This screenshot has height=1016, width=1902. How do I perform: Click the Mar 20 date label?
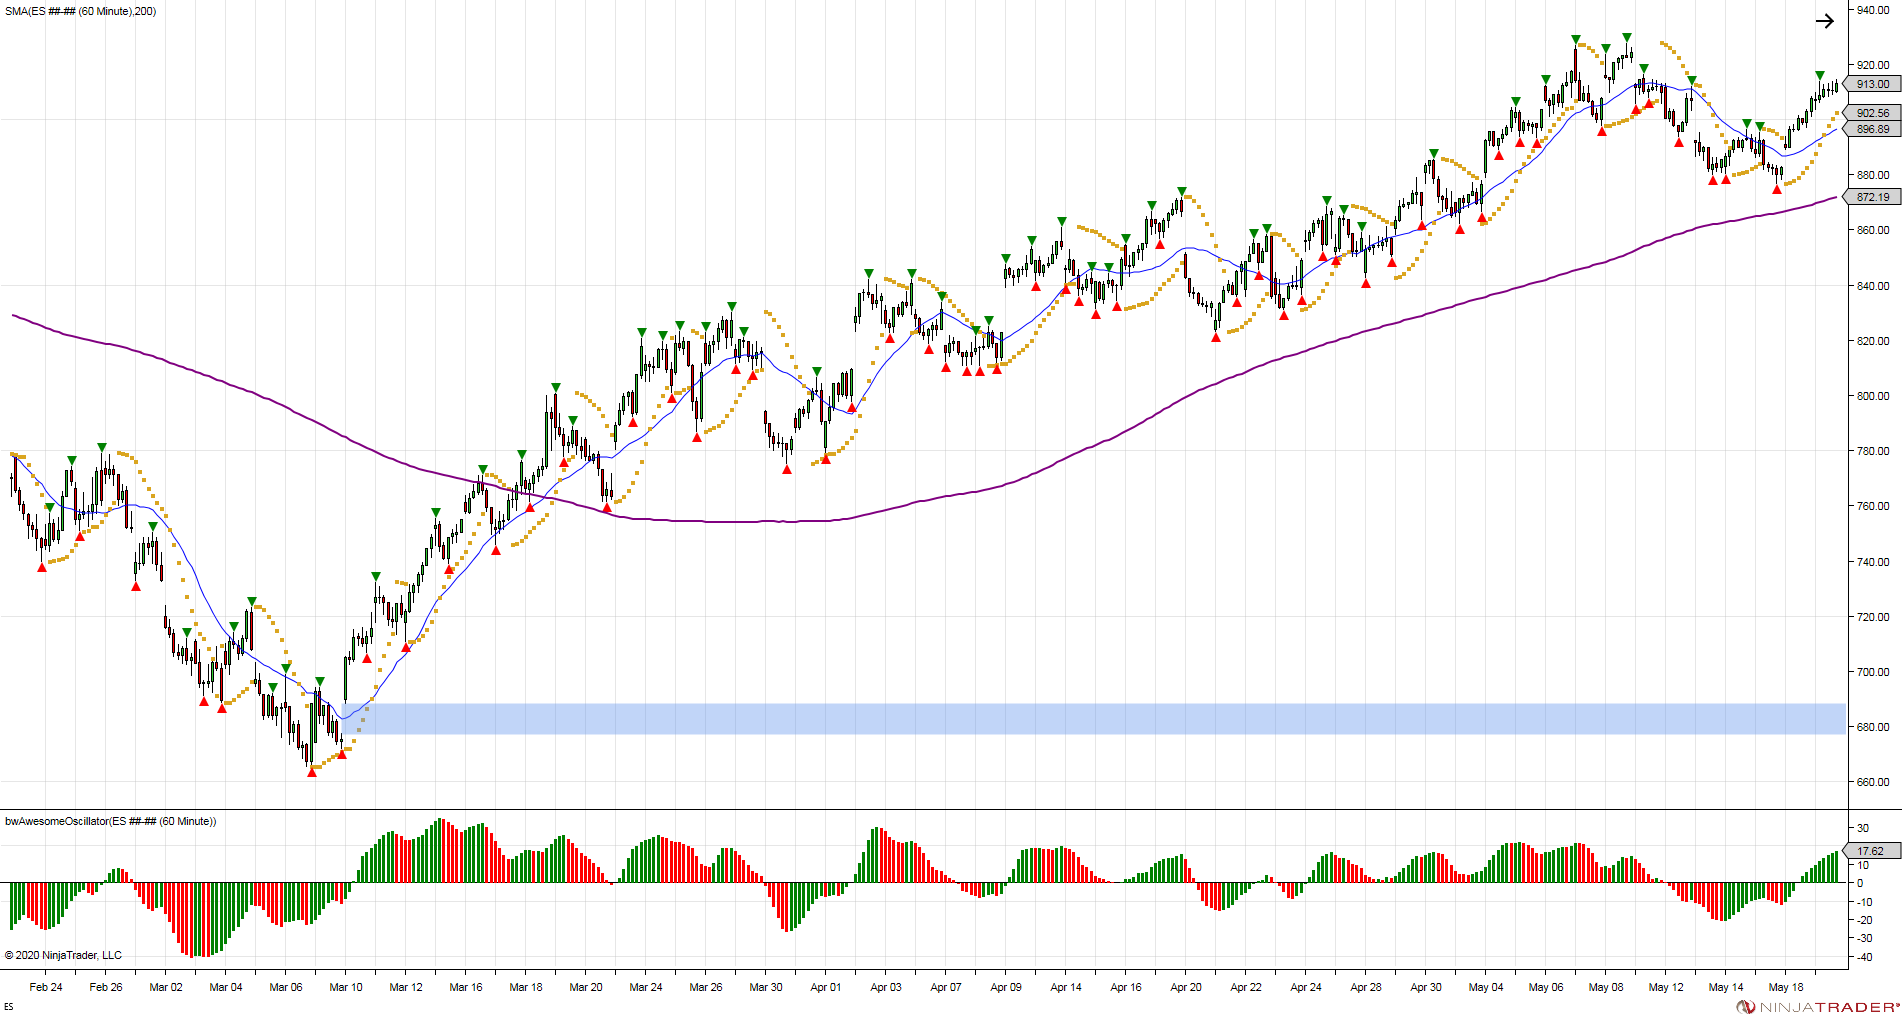point(586,987)
